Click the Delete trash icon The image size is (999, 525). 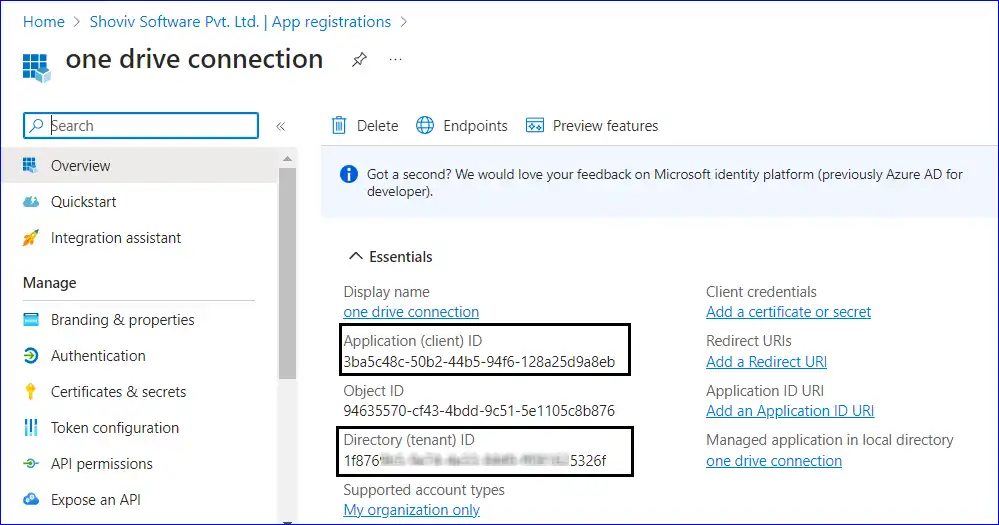pos(340,126)
